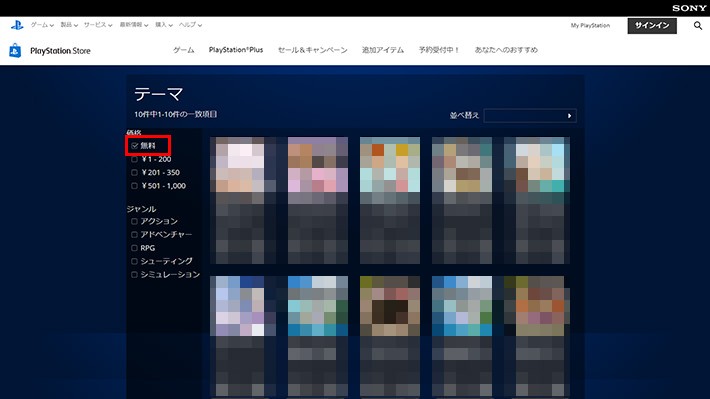The image size is (710, 399).
Task: Uncheck the 無料 price filter
Action: [134, 146]
